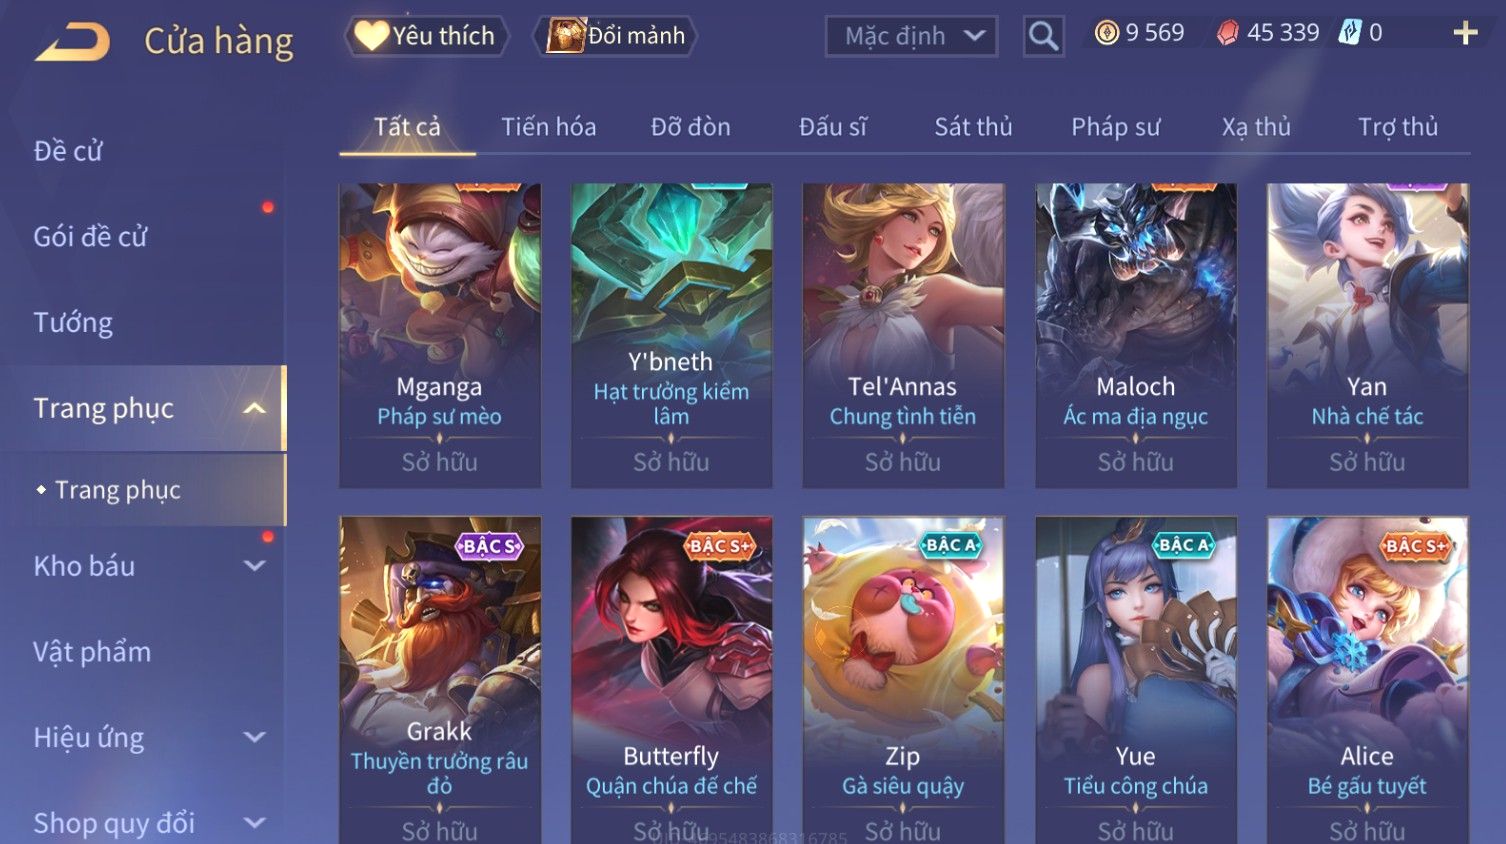The width and height of the screenshot is (1506, 844).
Task: Collapse the Trang phục sidebar section
Action: (x=254, y=408)
